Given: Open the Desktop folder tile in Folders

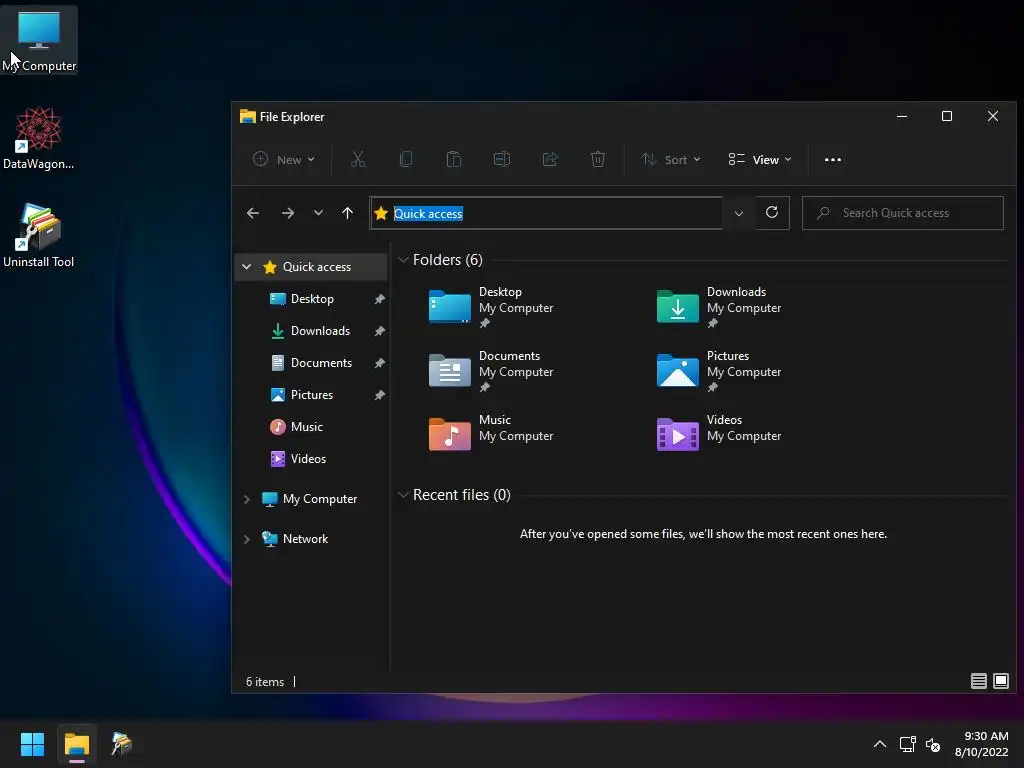Looking at the screenshot, I should click(491, 307).
